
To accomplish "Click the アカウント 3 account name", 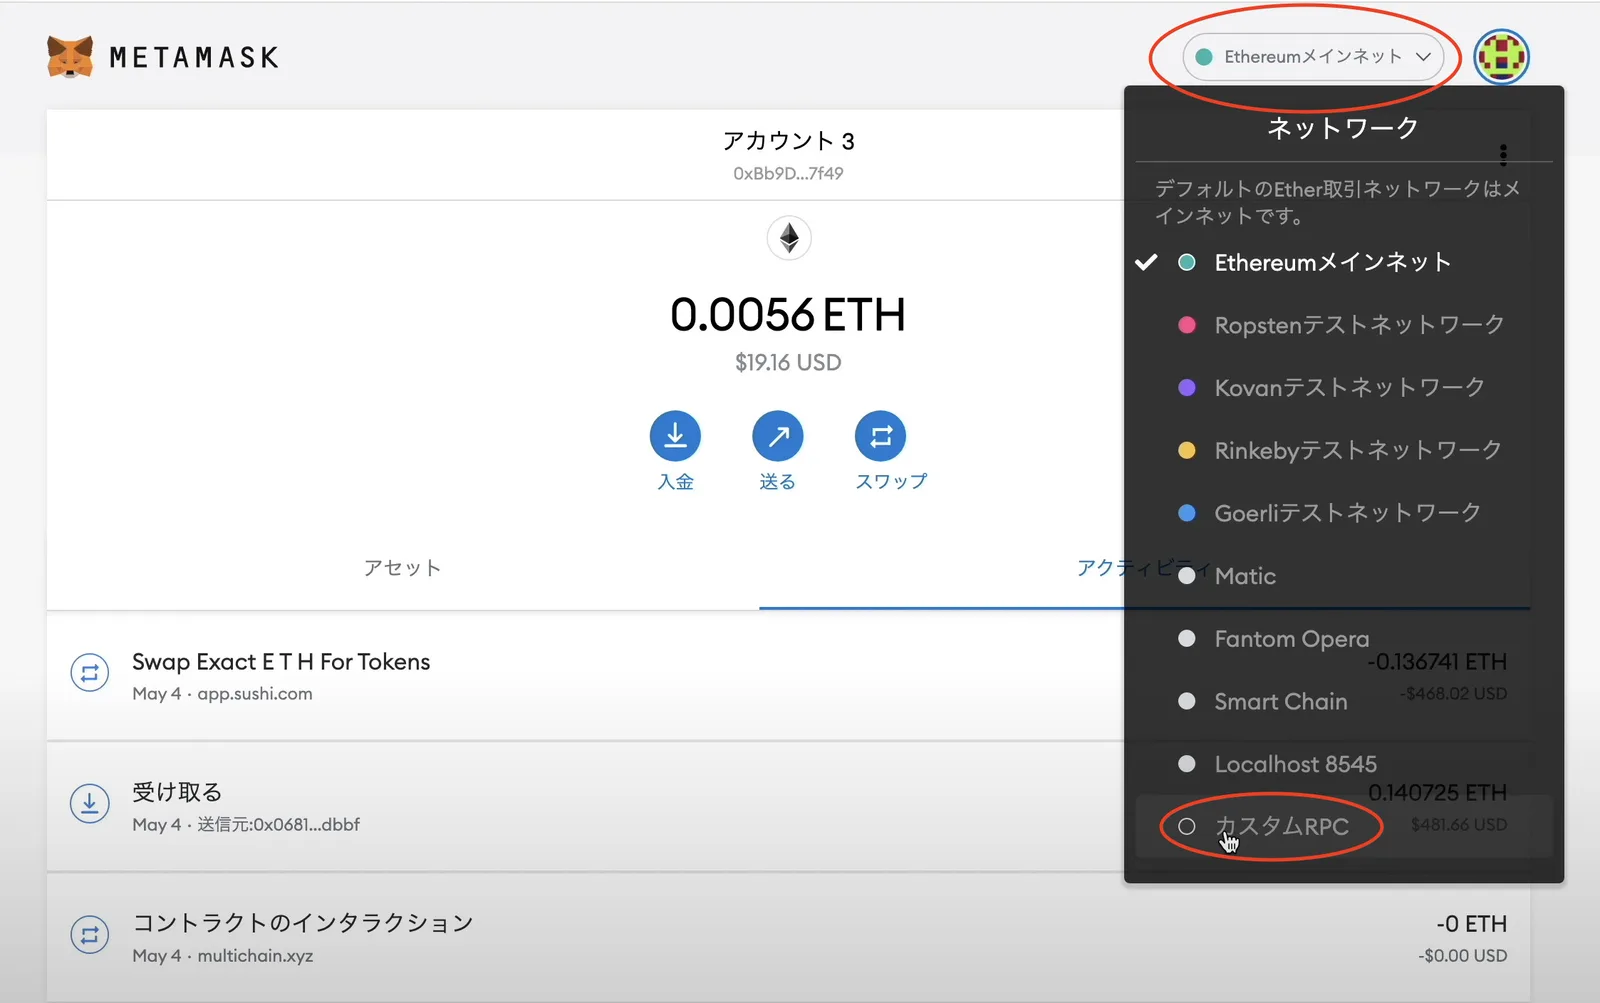I will 789,141.
